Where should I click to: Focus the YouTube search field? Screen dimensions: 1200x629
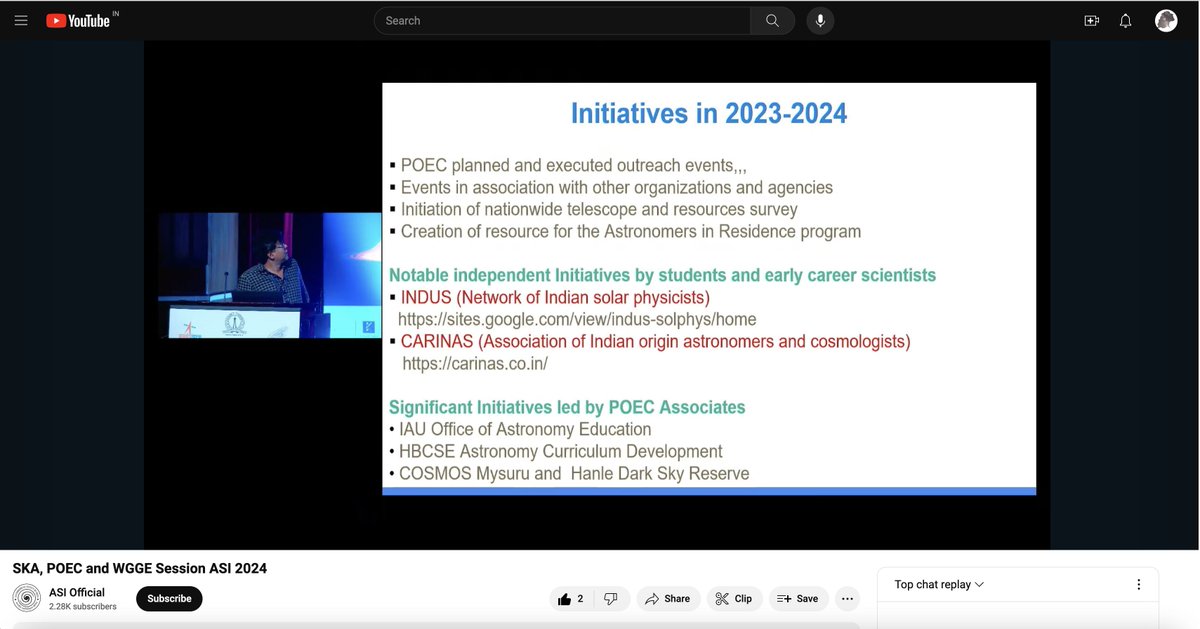point(562,21)
